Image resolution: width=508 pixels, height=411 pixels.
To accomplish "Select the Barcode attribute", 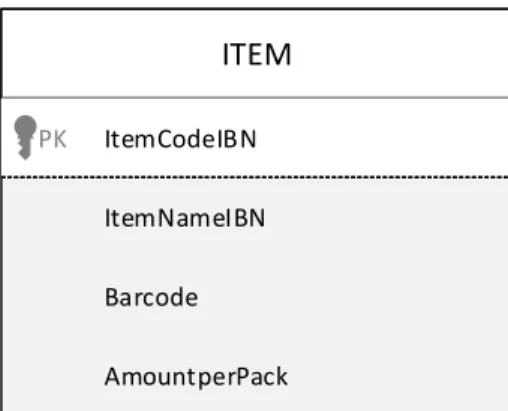I will pos(151,297).
